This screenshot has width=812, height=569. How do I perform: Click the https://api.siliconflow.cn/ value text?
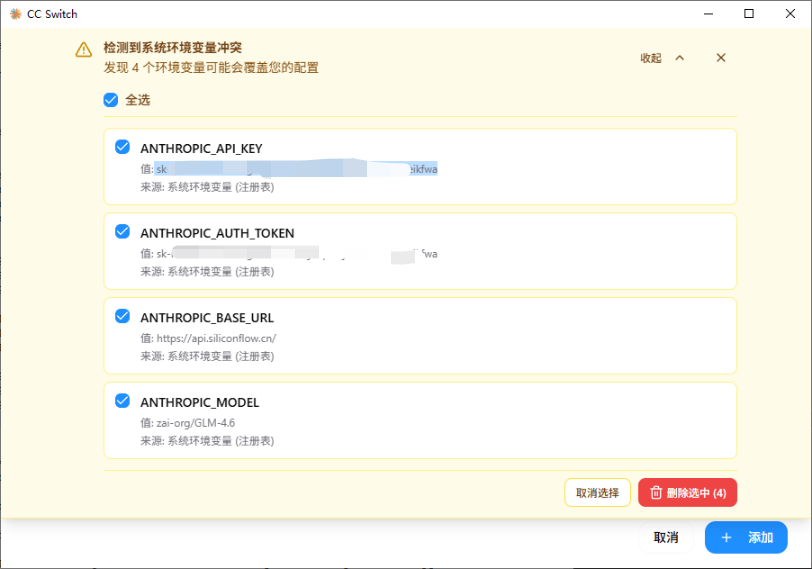pos(216,338)
